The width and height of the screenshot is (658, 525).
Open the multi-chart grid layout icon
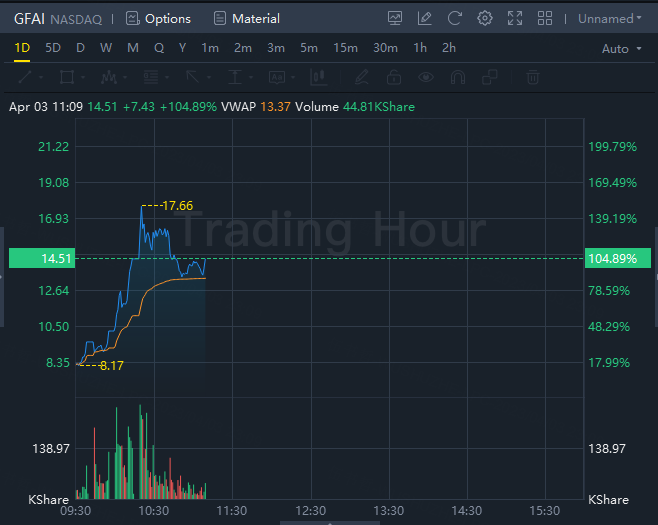pyautogui.click(x=545, y=18)
